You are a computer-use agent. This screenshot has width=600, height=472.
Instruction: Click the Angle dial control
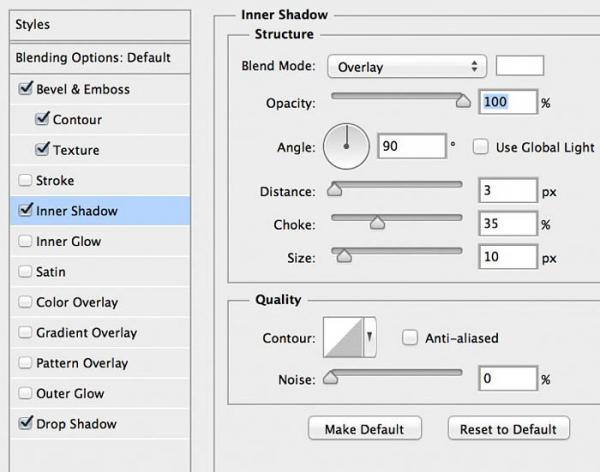pos(346,147)
